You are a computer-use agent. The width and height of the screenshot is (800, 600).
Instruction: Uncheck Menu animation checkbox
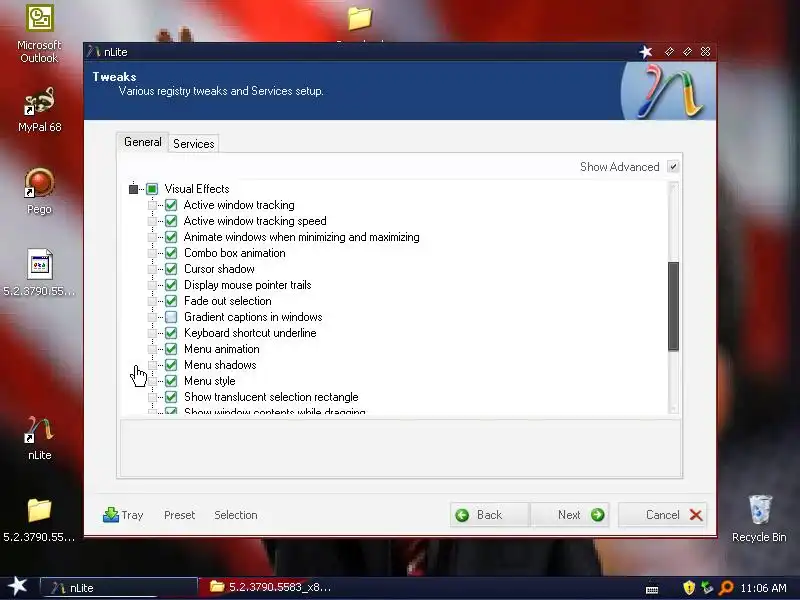[x=171, y=349]
